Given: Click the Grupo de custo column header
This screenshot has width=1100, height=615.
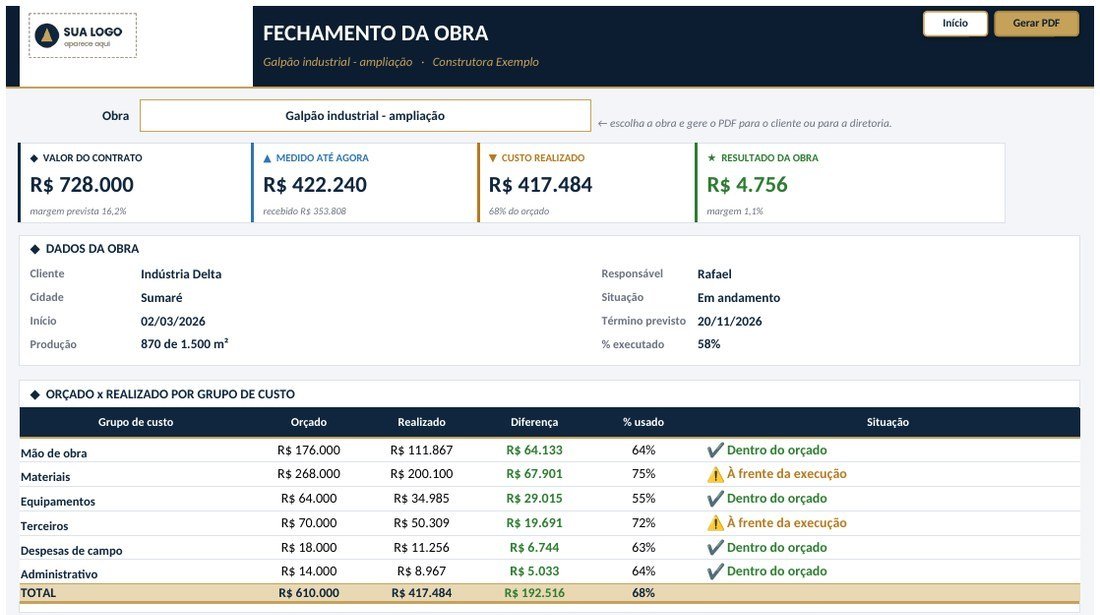Looking at the screenshot, I should click(135, 422).
